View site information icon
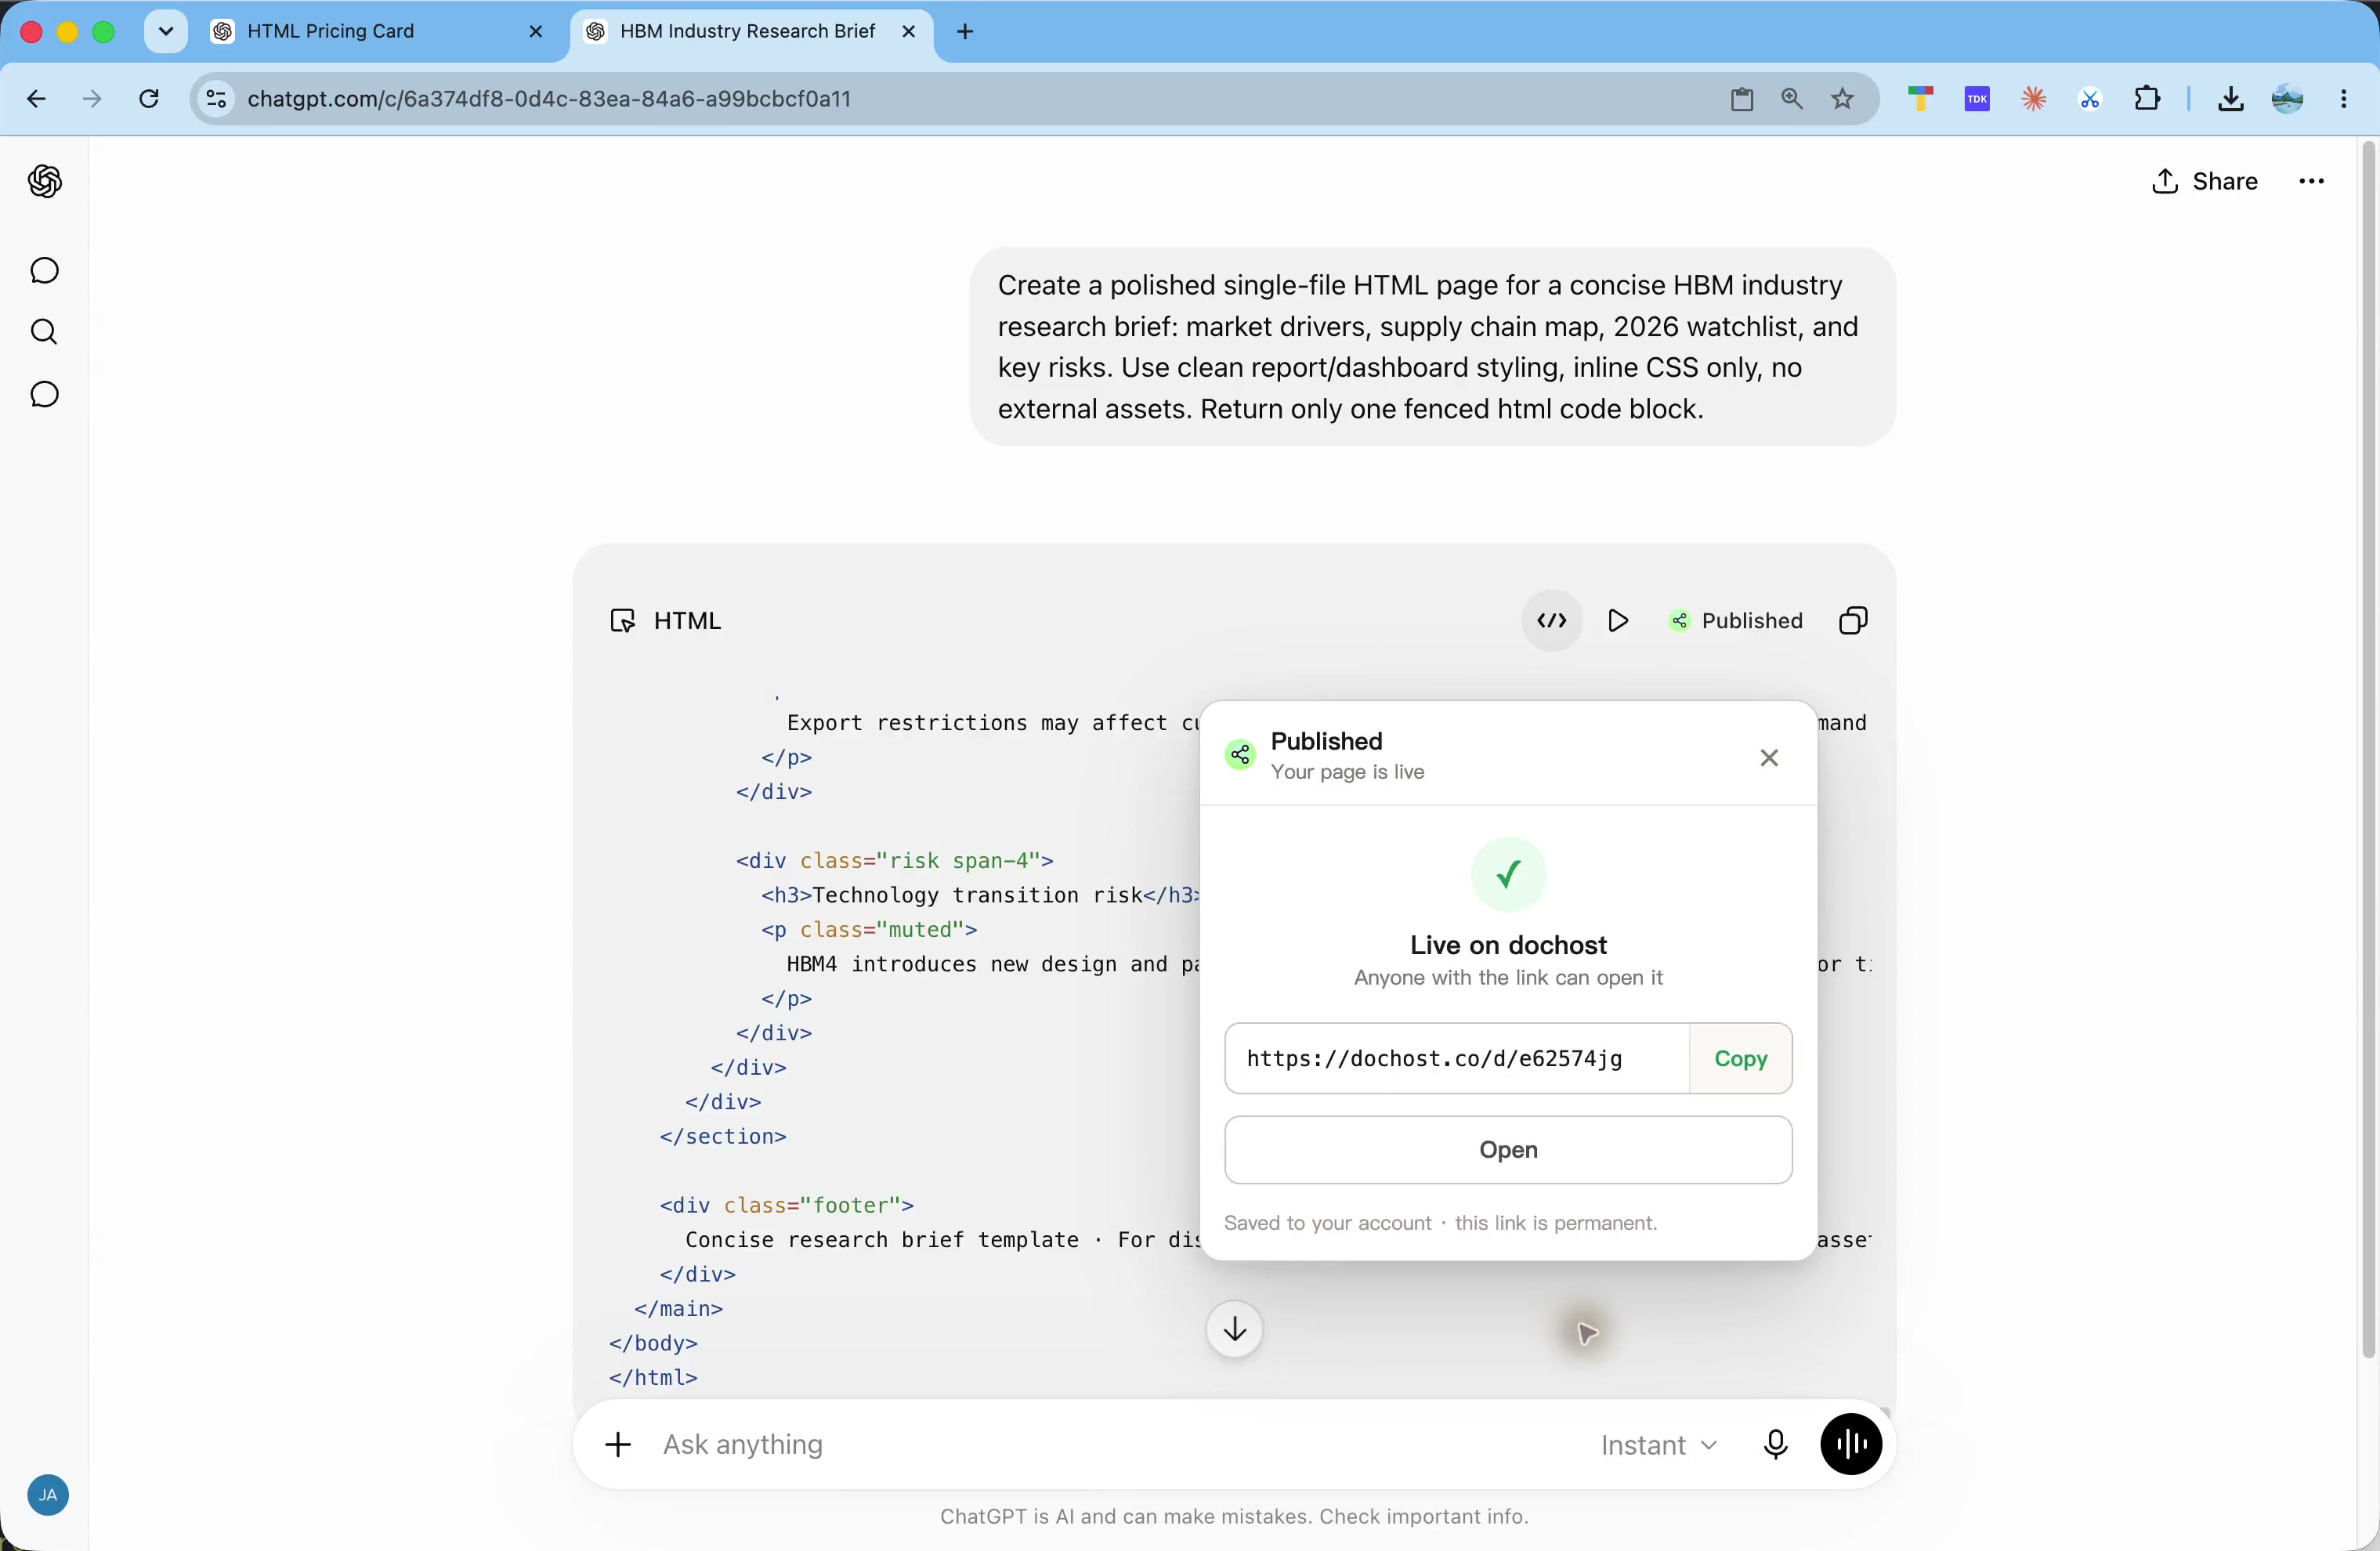This screenshot has width=2380, height=1551. click(x=216, y=98)
